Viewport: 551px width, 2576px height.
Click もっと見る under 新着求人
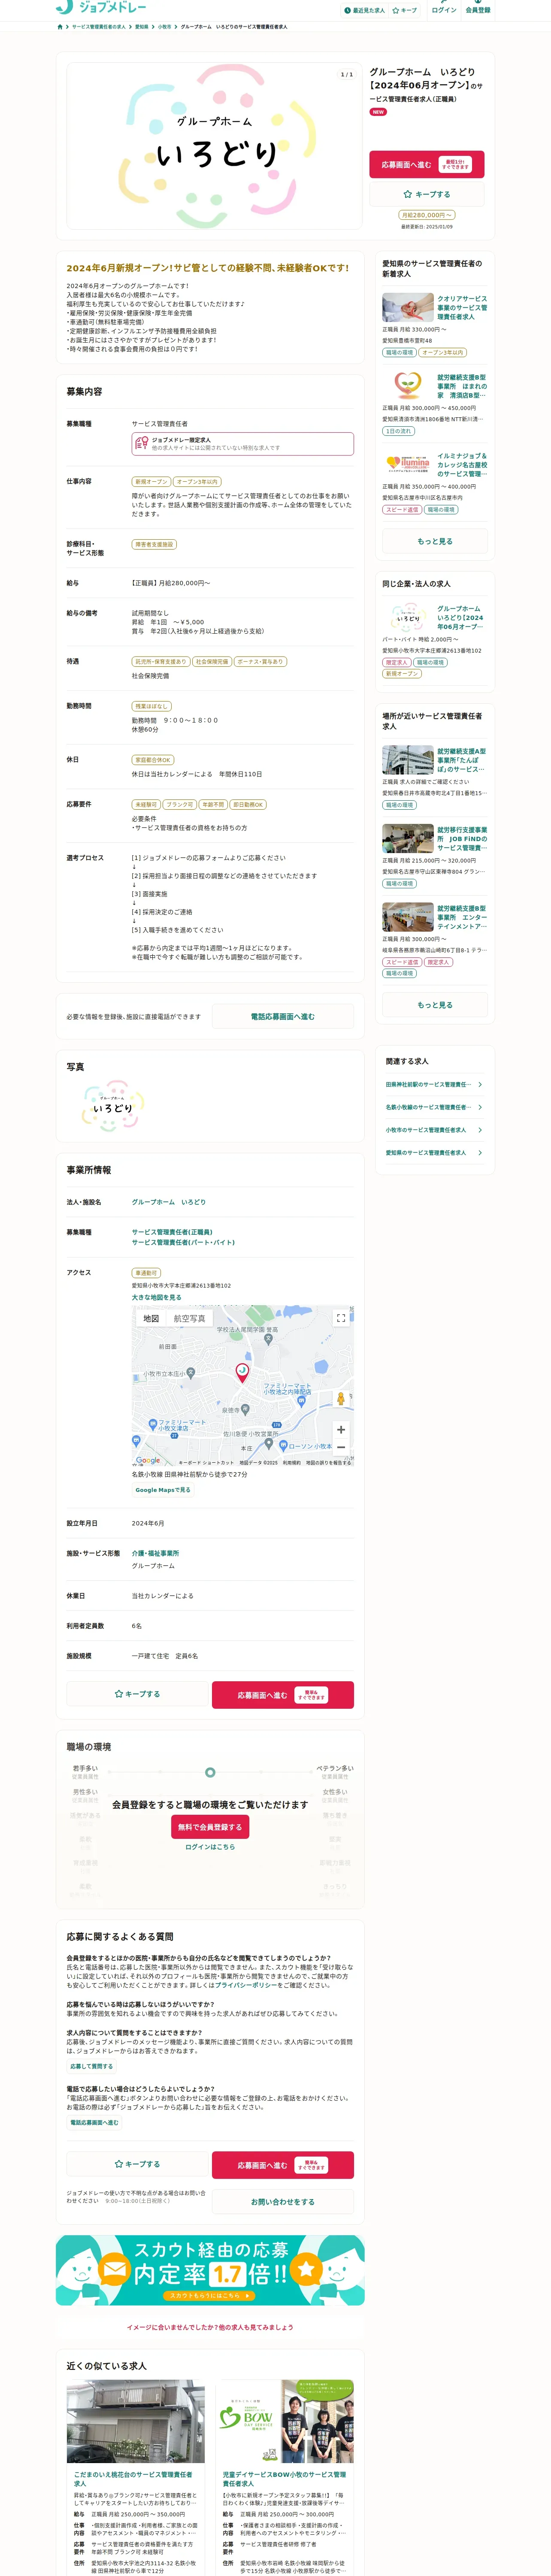tap(435, 541)
